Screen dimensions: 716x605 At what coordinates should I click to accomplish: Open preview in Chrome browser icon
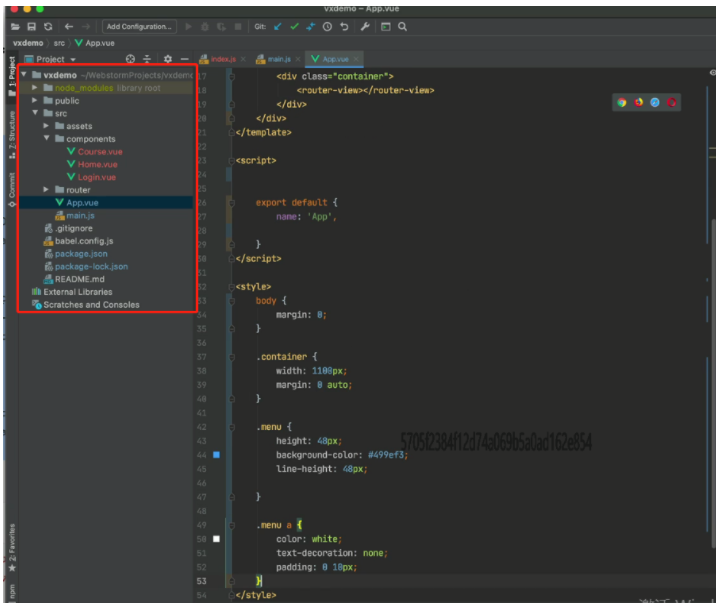tap(621, 102)
